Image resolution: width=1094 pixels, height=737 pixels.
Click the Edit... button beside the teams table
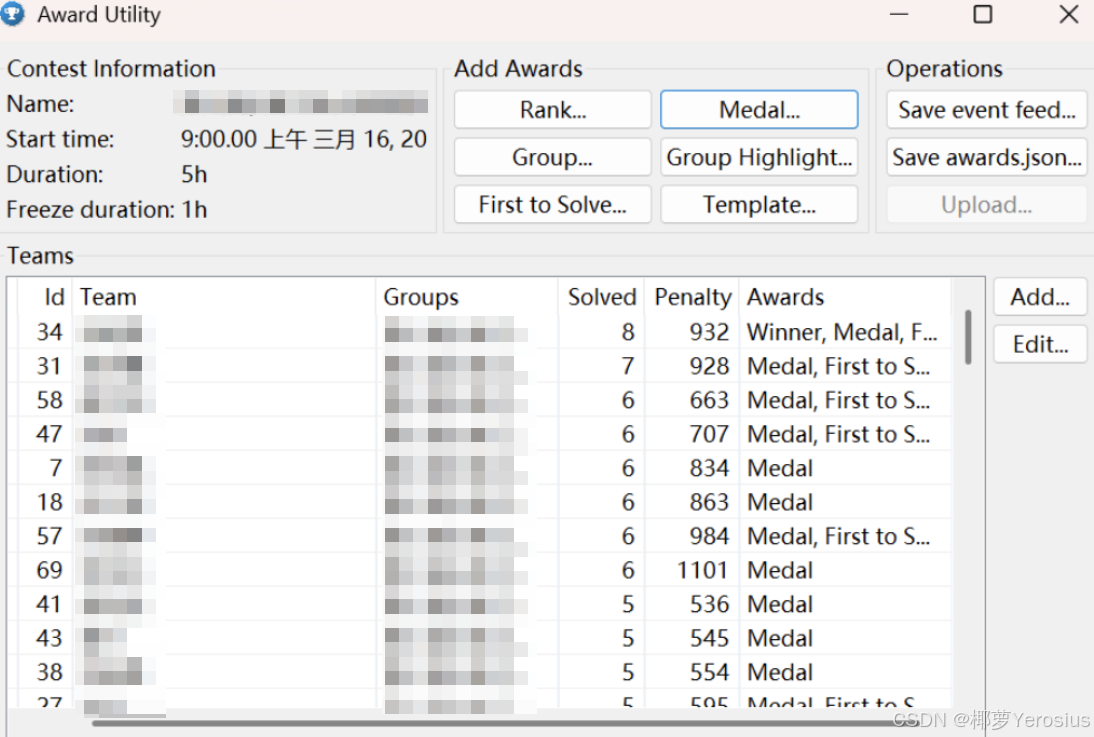tap(1040, 344)
